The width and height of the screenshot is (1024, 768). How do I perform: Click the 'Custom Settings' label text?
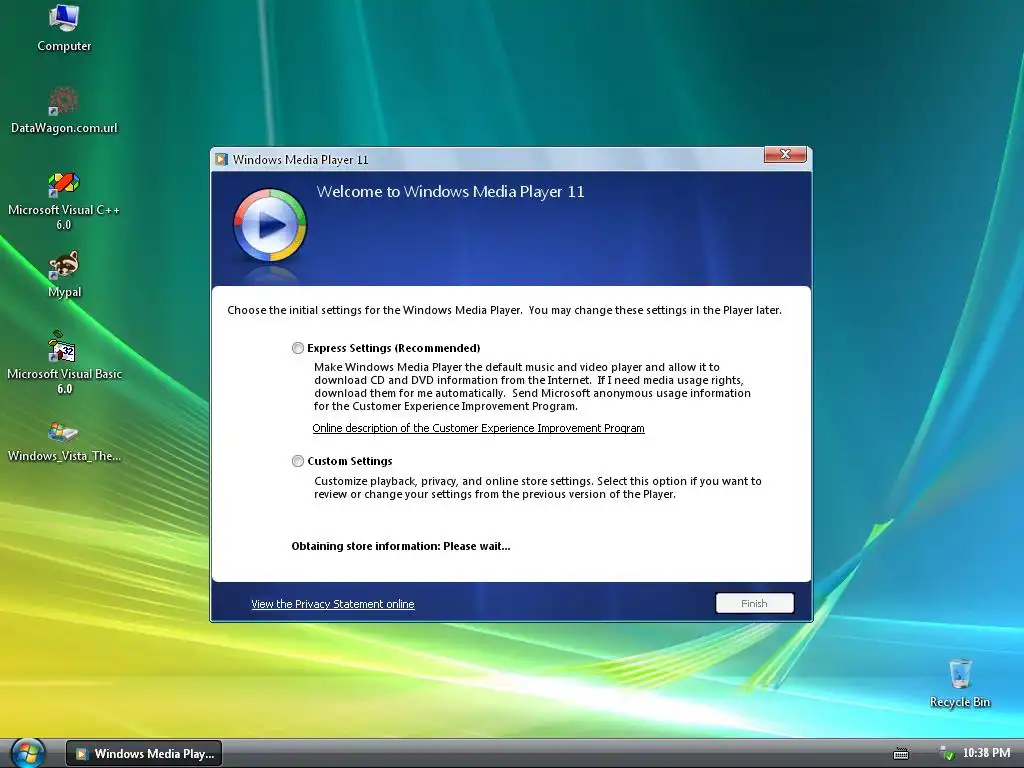tap(349, 461)
